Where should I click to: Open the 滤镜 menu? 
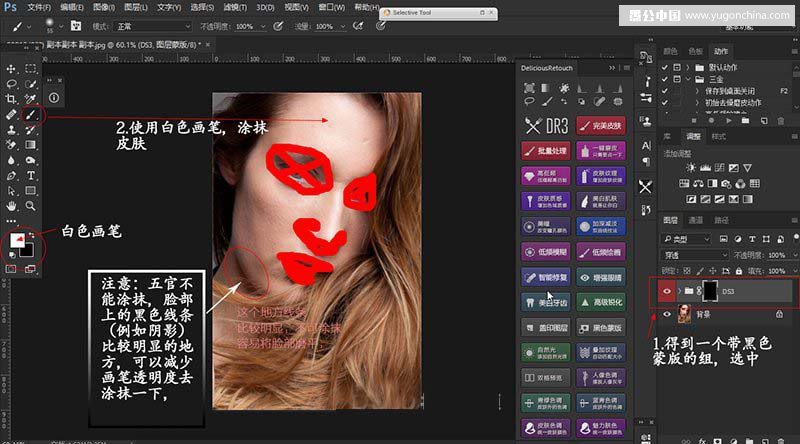[235, 7]
